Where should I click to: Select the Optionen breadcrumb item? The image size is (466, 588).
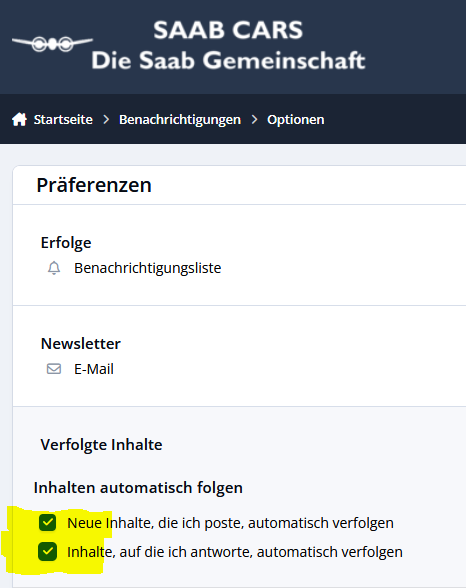coord(295,120)
